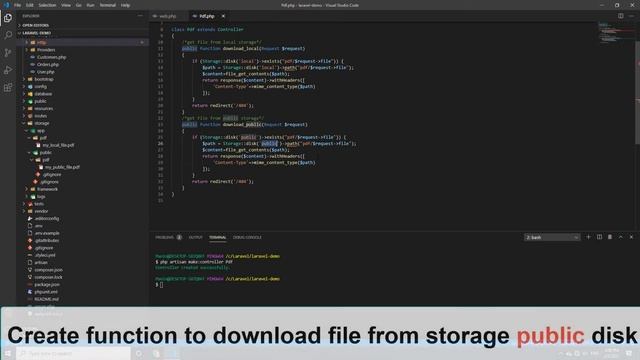Open the Run menu
This screenshot has width=640, height=360.
click(90, 5)
